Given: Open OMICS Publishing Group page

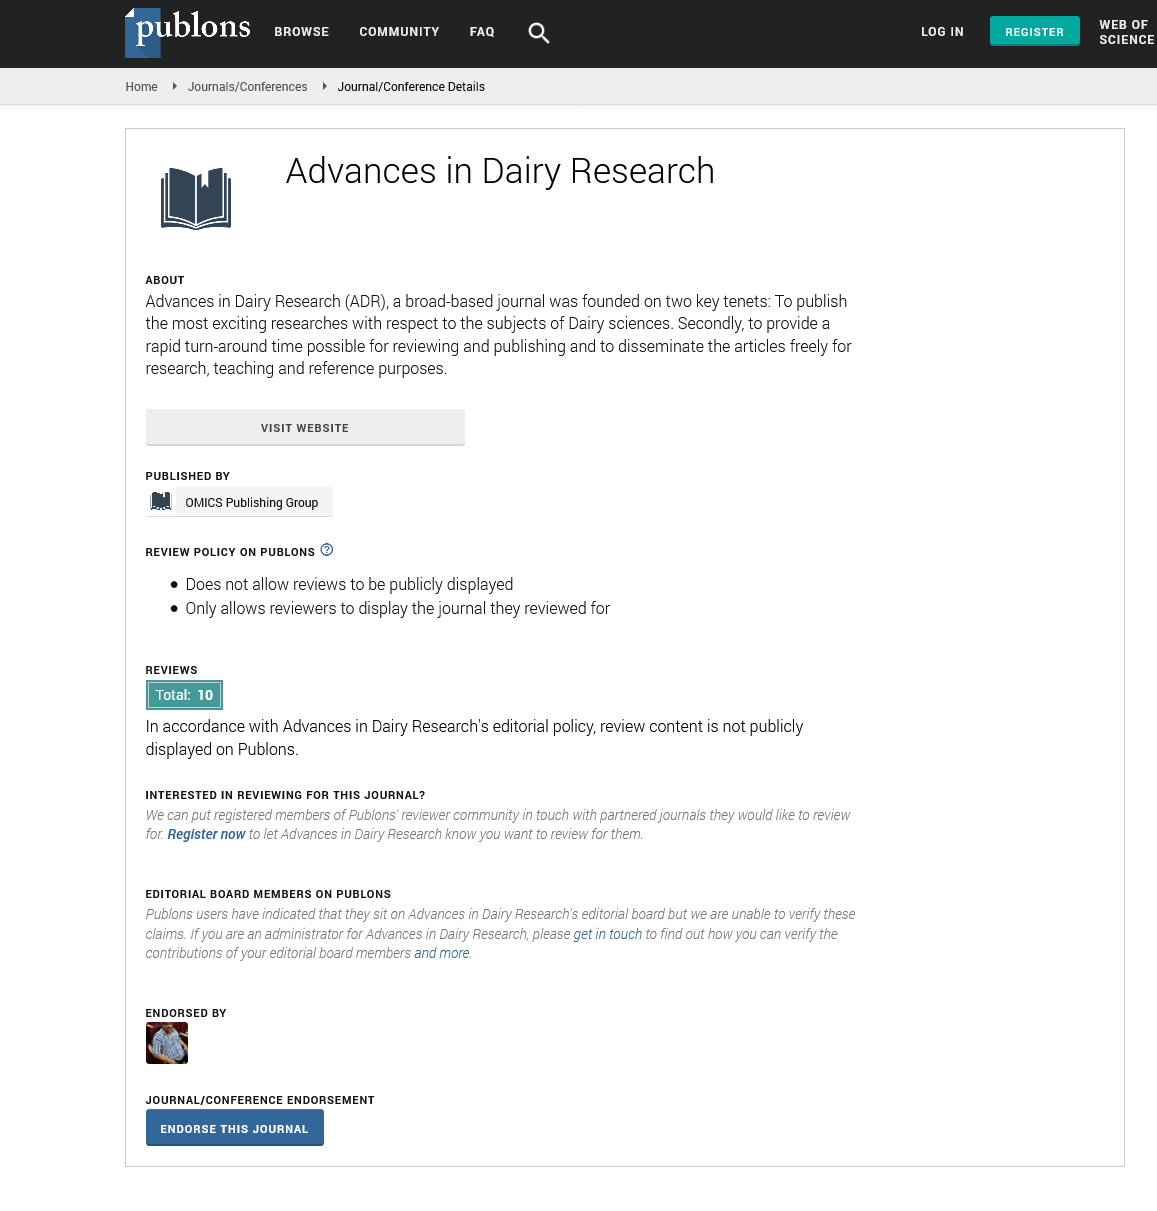Looking at the screenshot, I should (251, 503).
